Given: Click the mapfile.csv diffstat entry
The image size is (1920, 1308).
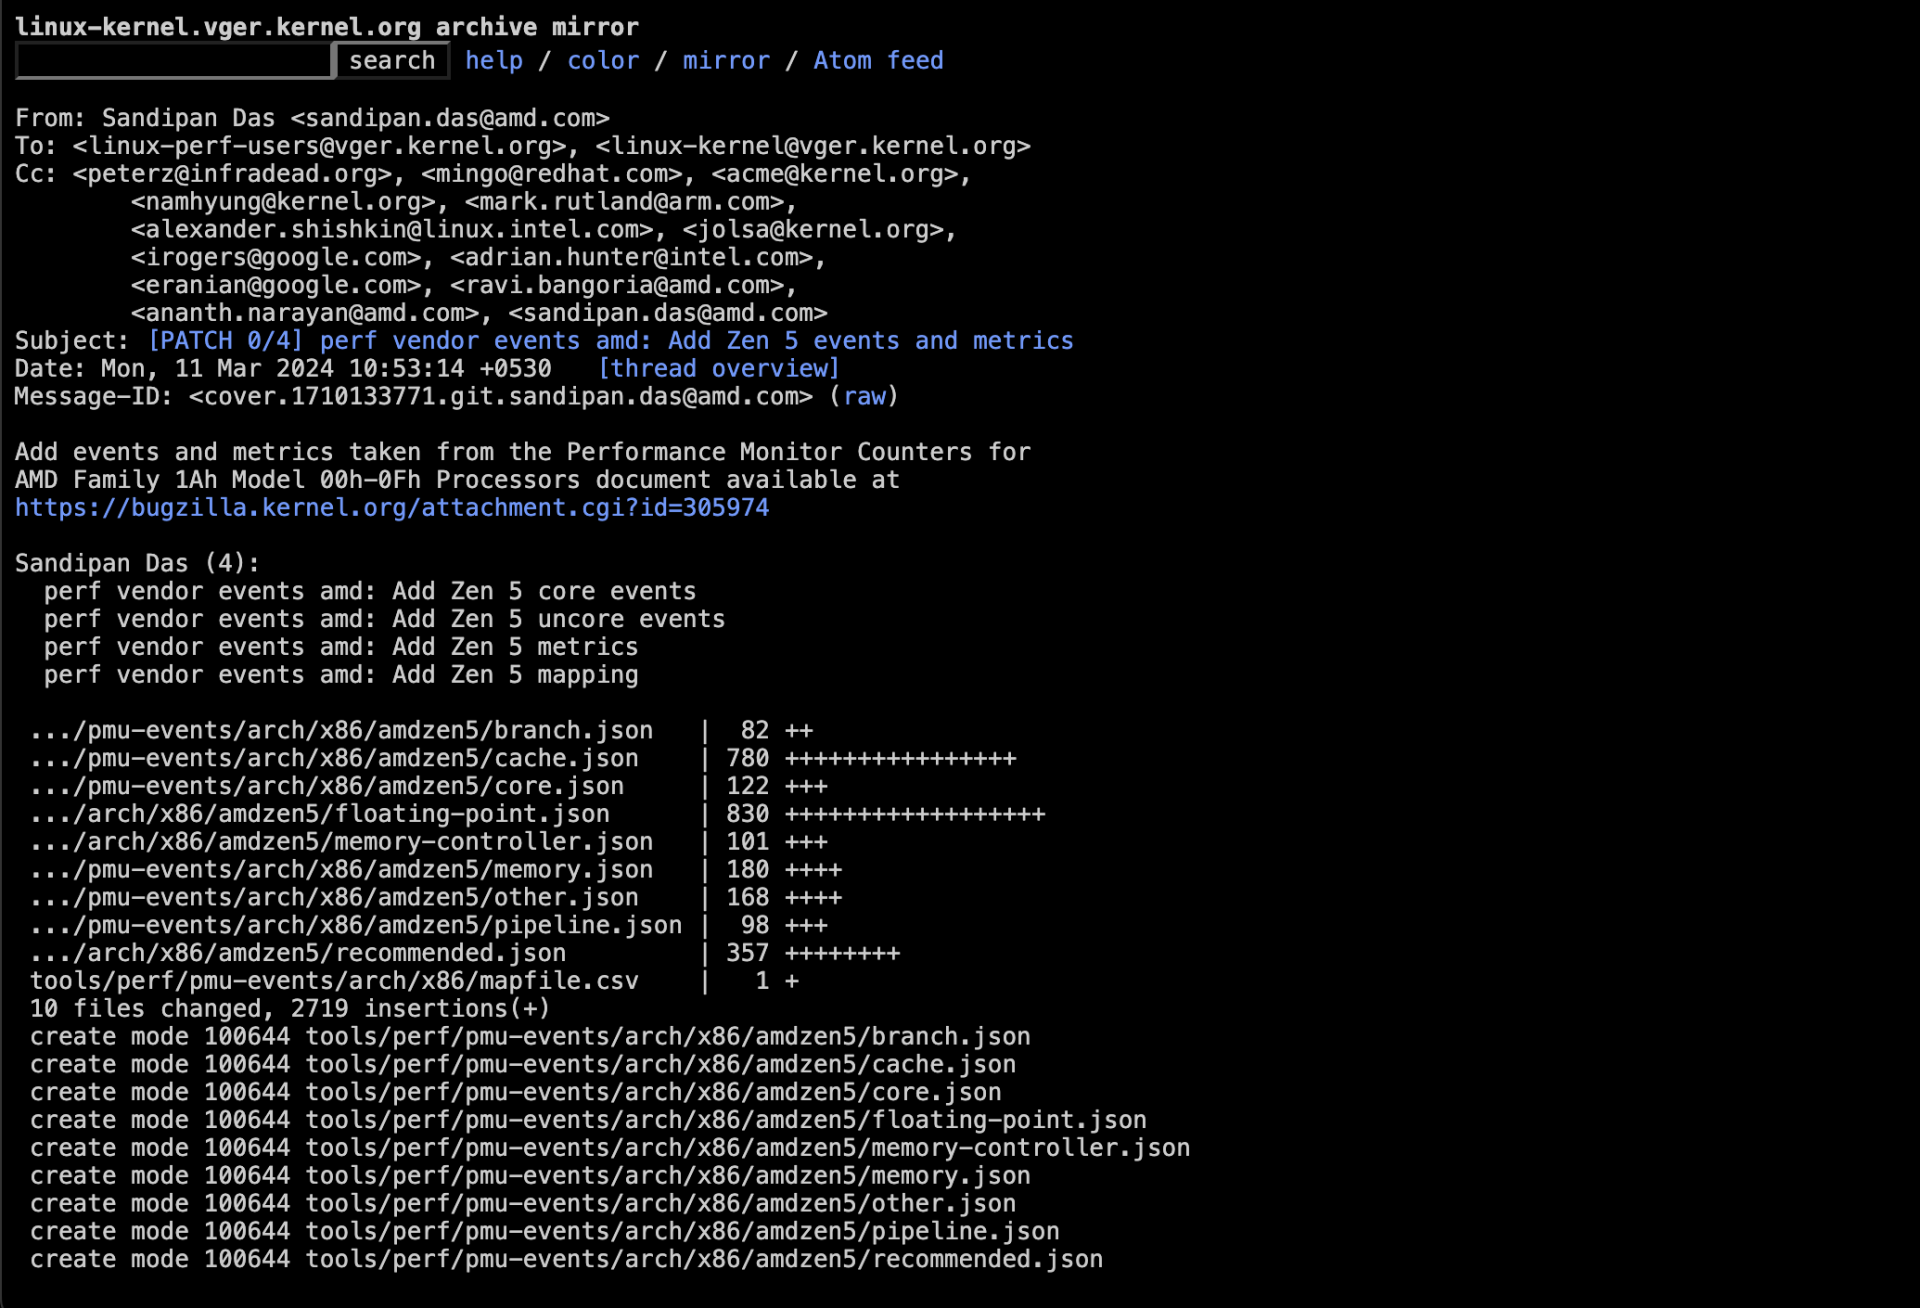Looking at the screenshot, I should 334,982.
